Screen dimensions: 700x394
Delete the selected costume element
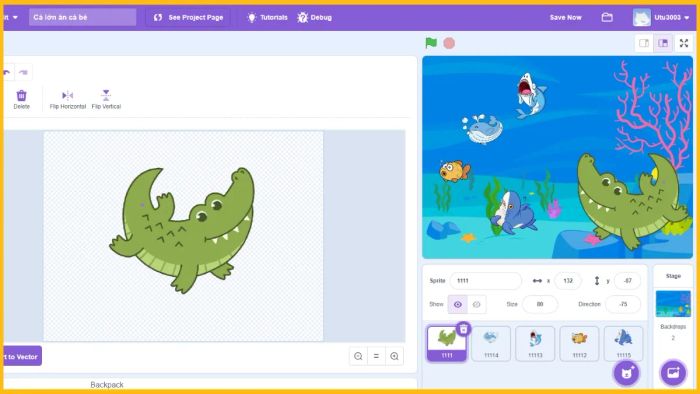[21, 100]
